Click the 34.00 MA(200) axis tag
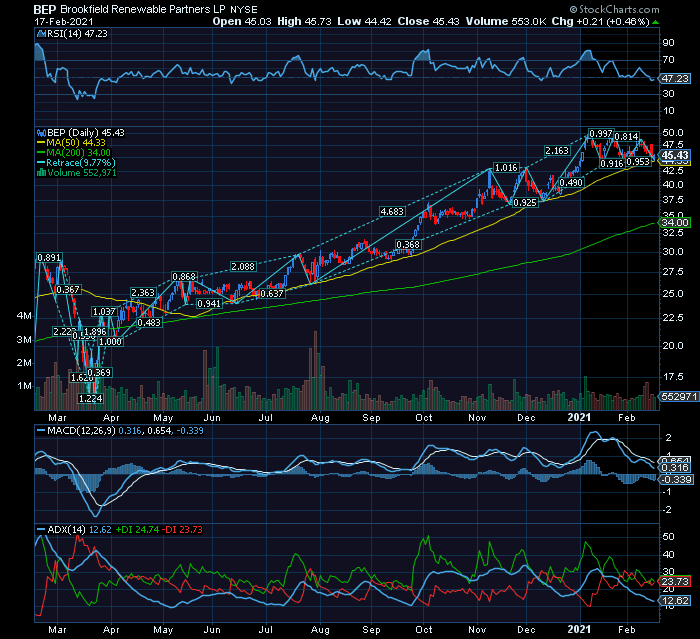 (x=675, y=222)
